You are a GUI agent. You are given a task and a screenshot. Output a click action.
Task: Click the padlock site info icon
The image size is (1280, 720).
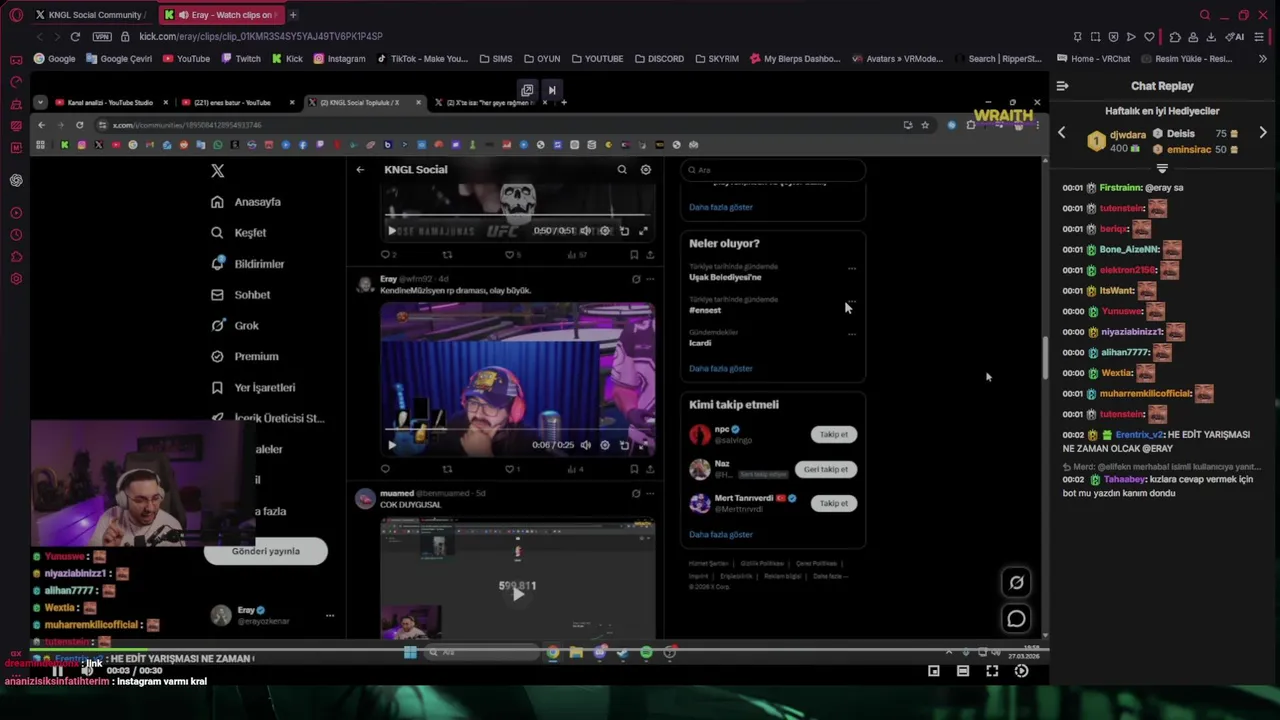click(125, 37)
